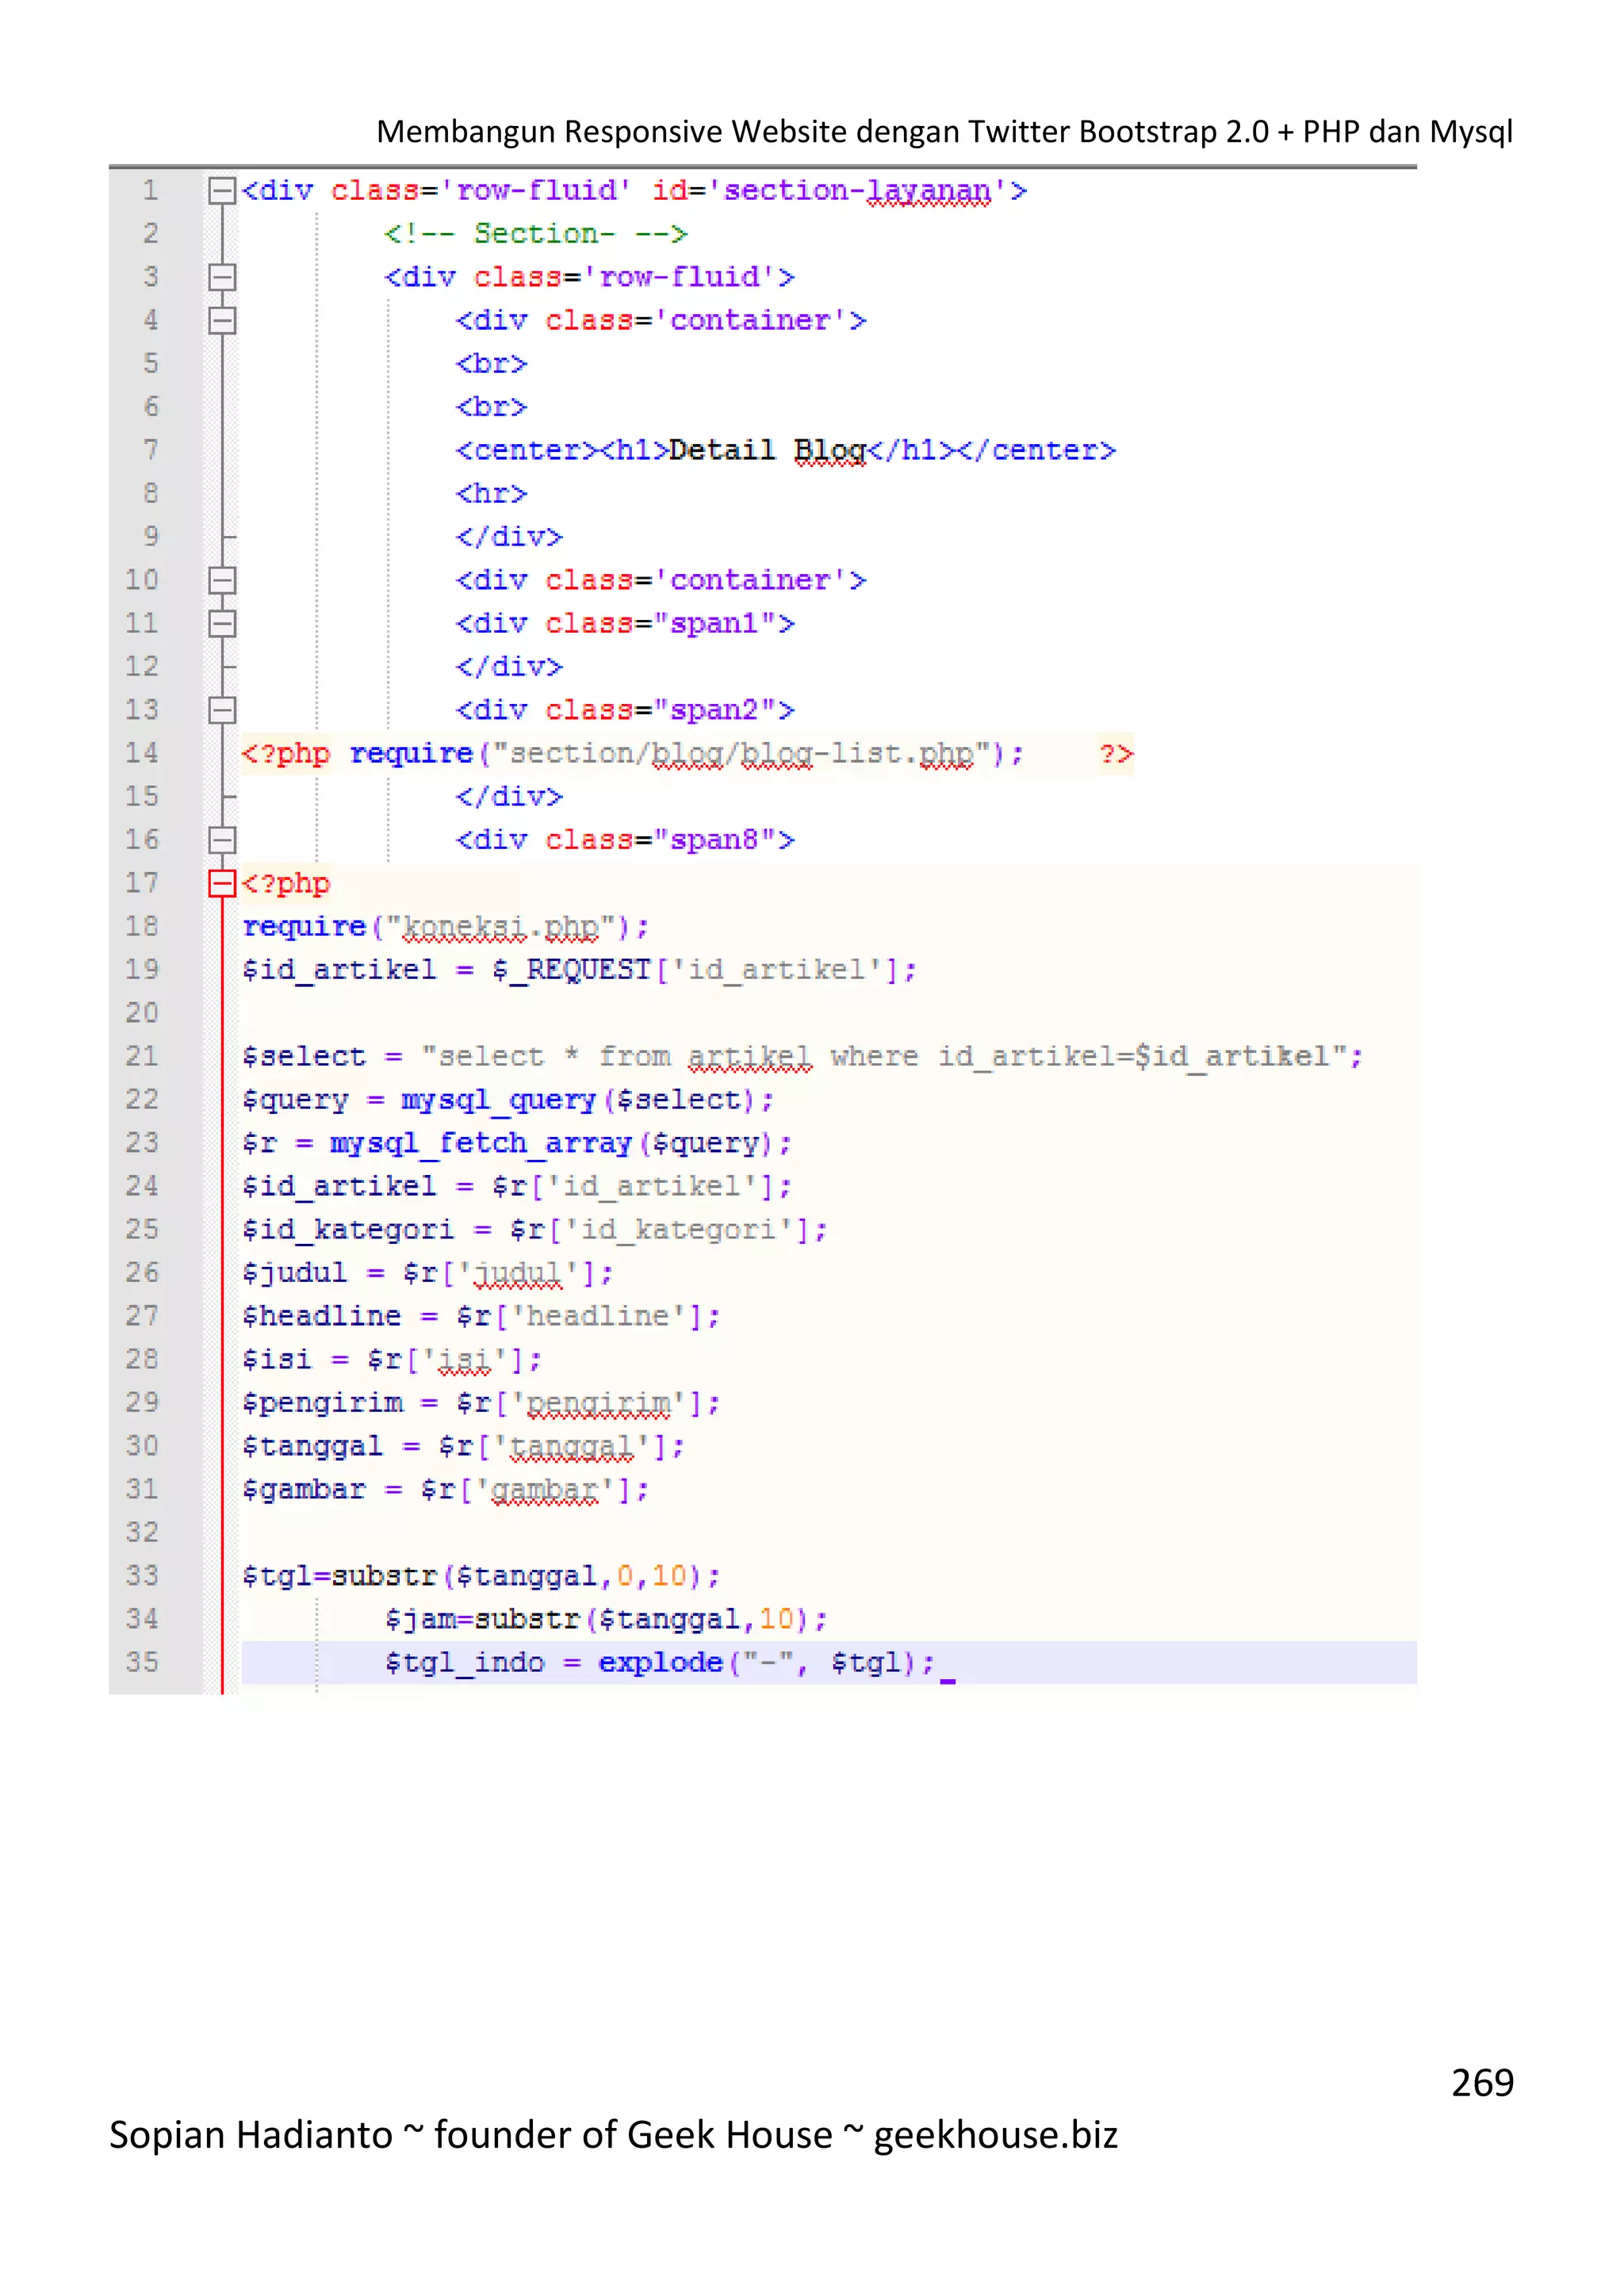1624x2296 pixels.
Task: Collapse the red PHP fold marker on line 17
Action: [221, 883]
